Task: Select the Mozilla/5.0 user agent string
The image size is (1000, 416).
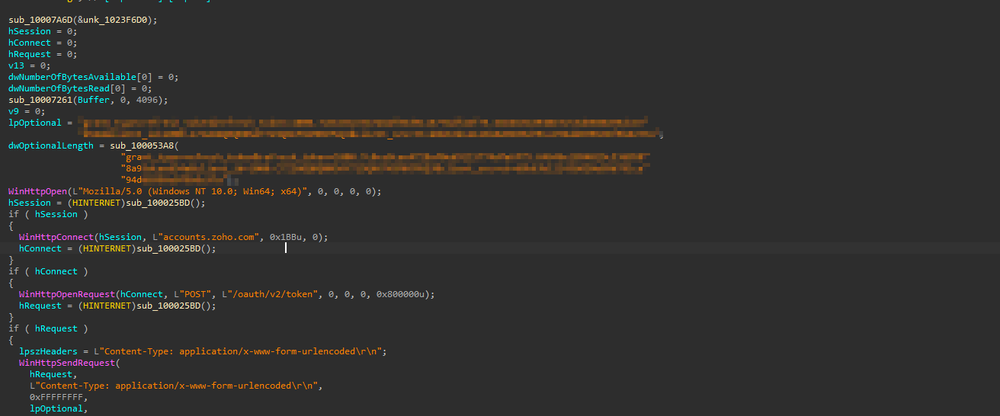Action: coord(192,192)
